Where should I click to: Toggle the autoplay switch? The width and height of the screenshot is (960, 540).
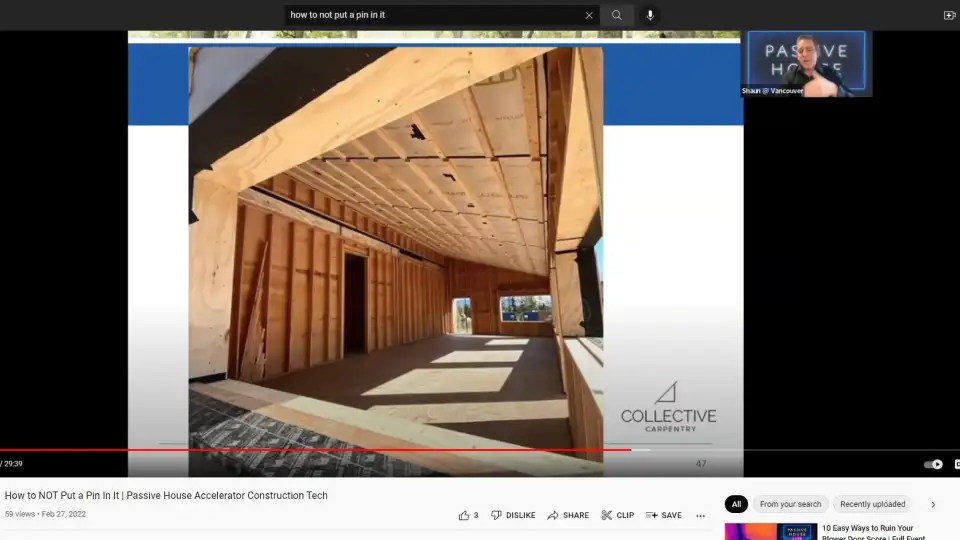(x=933, y=464)
